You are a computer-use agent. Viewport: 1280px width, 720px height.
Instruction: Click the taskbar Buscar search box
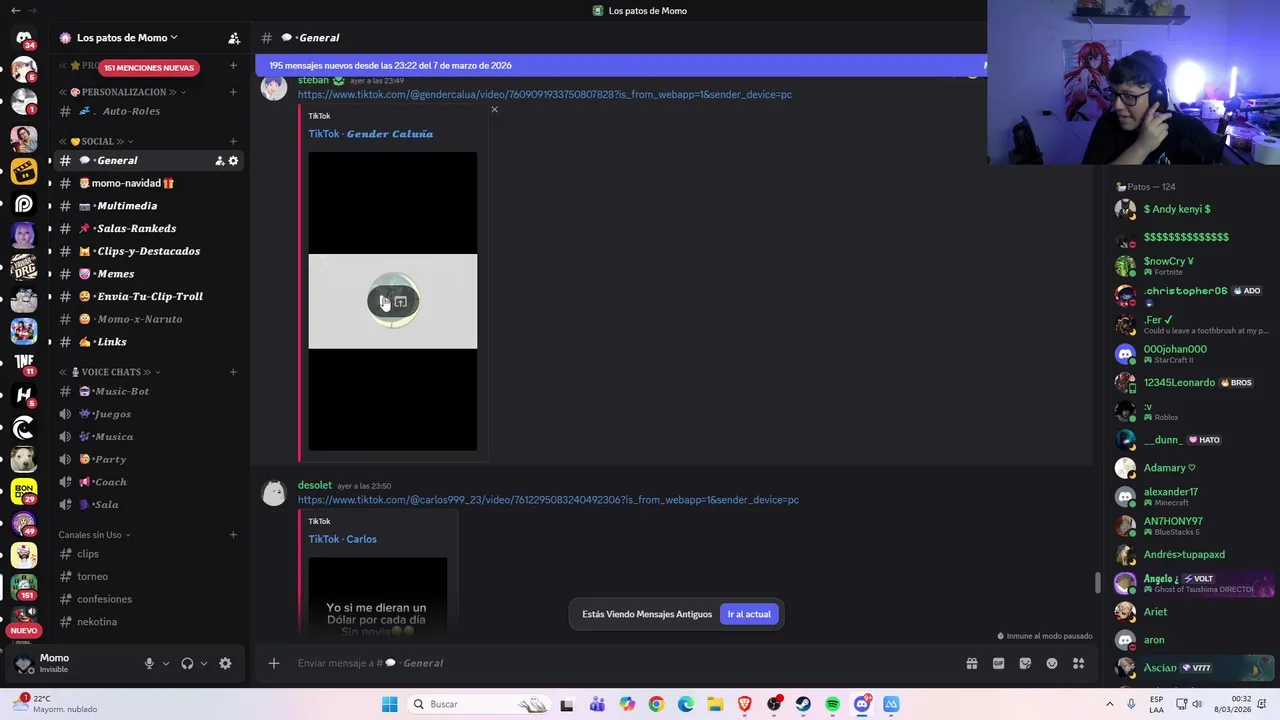(480, 705)
